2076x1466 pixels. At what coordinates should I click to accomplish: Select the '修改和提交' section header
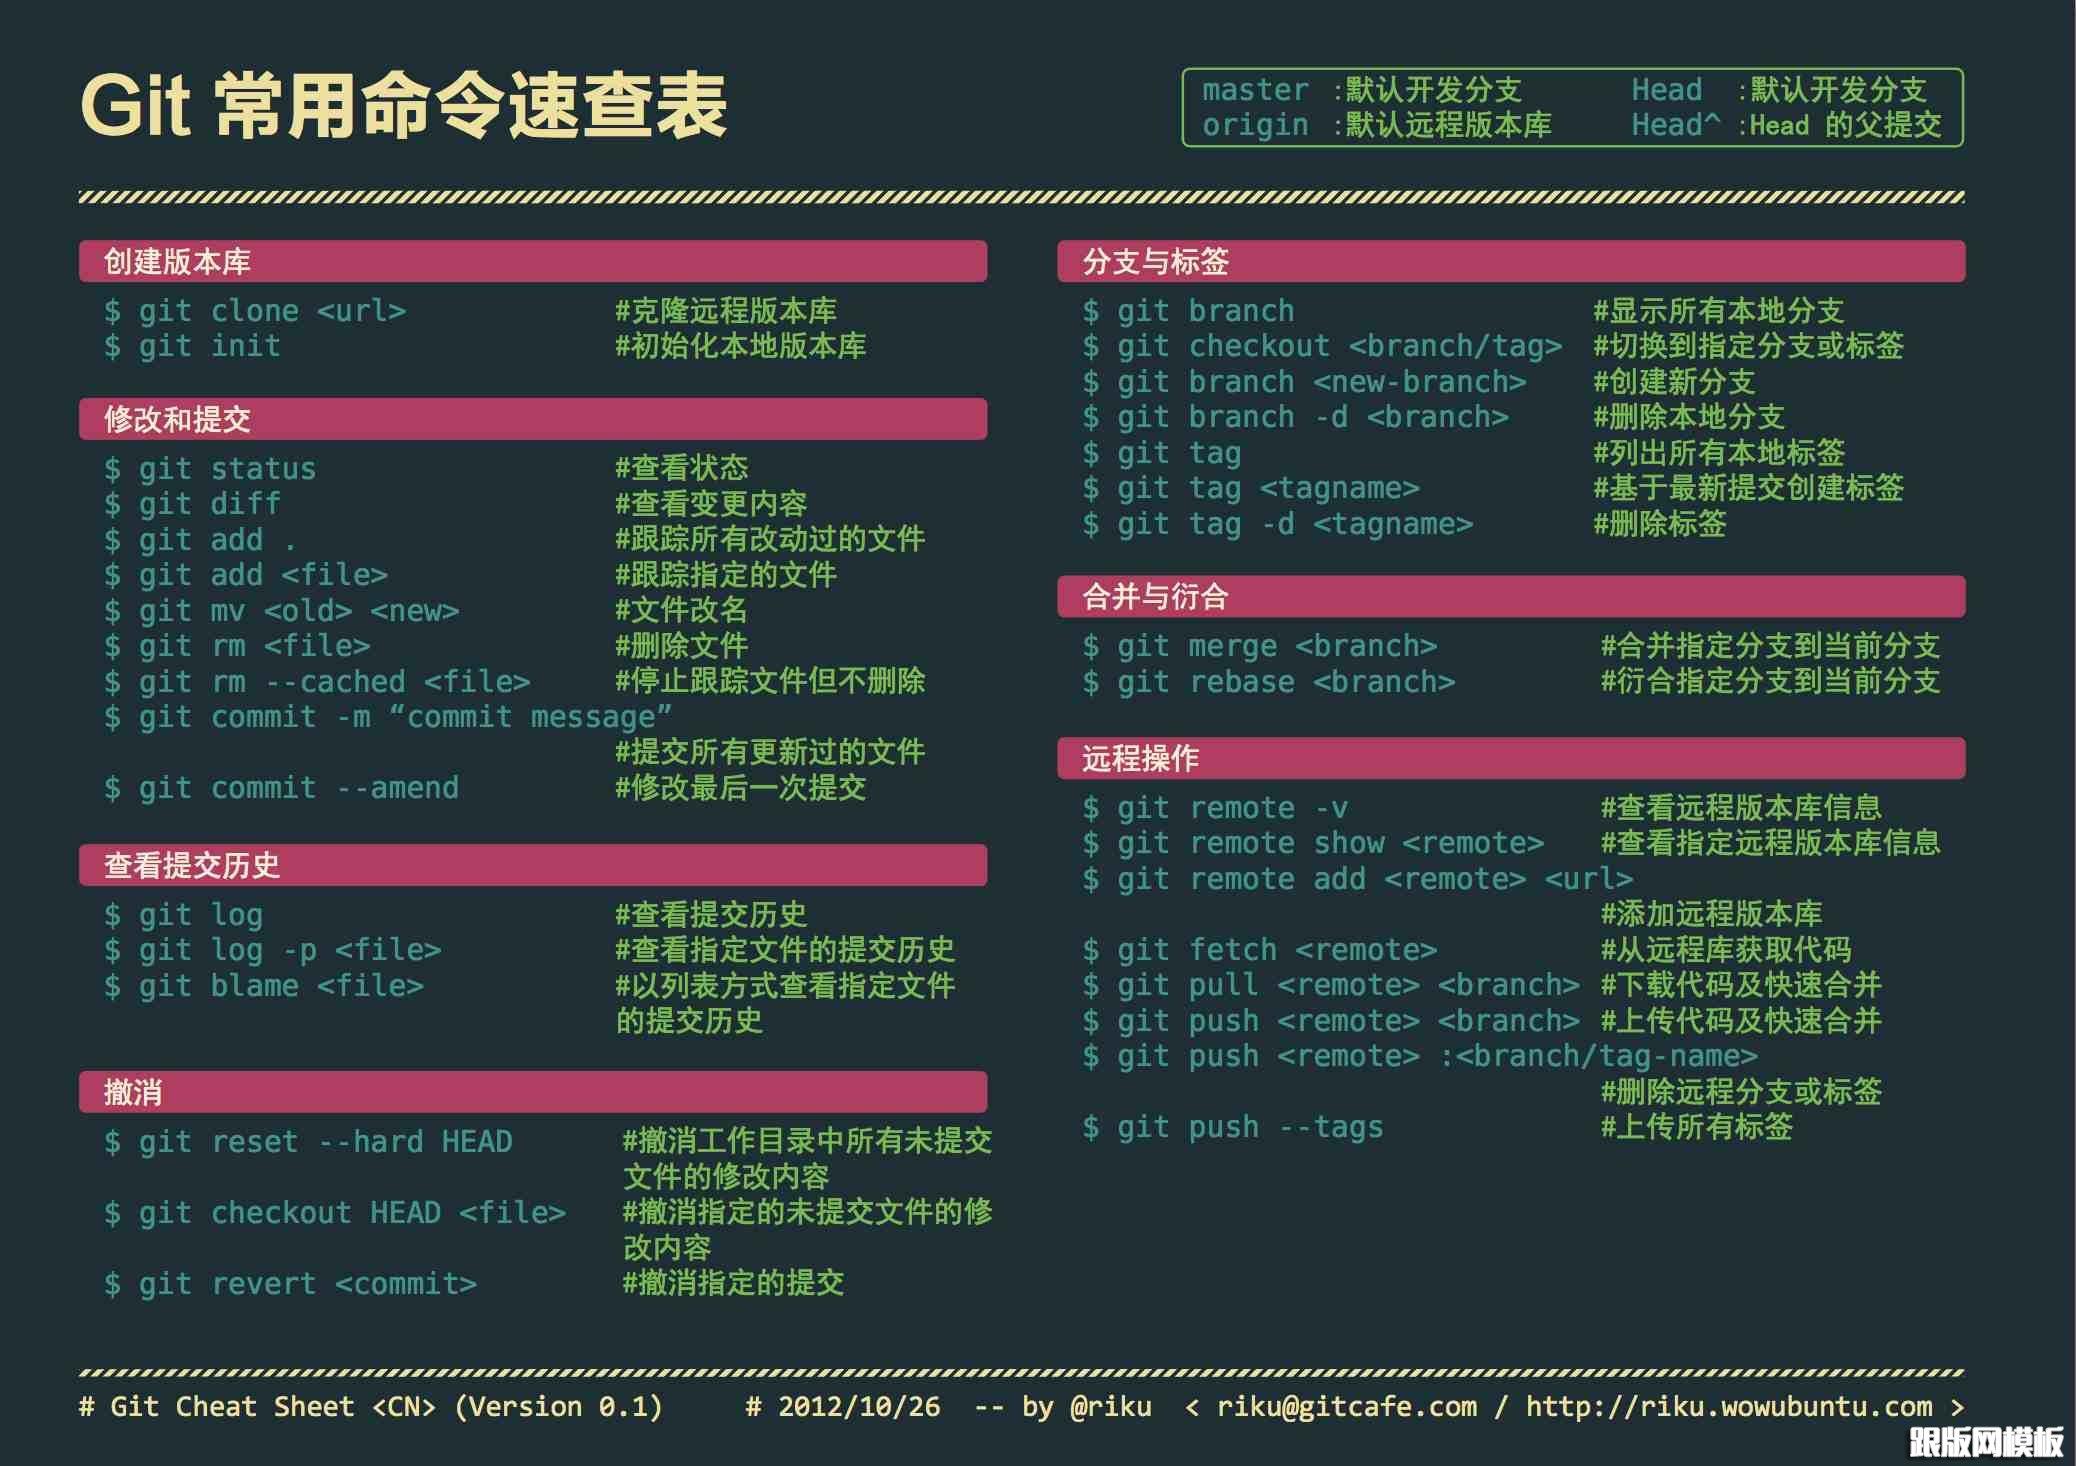pos(533,419)
